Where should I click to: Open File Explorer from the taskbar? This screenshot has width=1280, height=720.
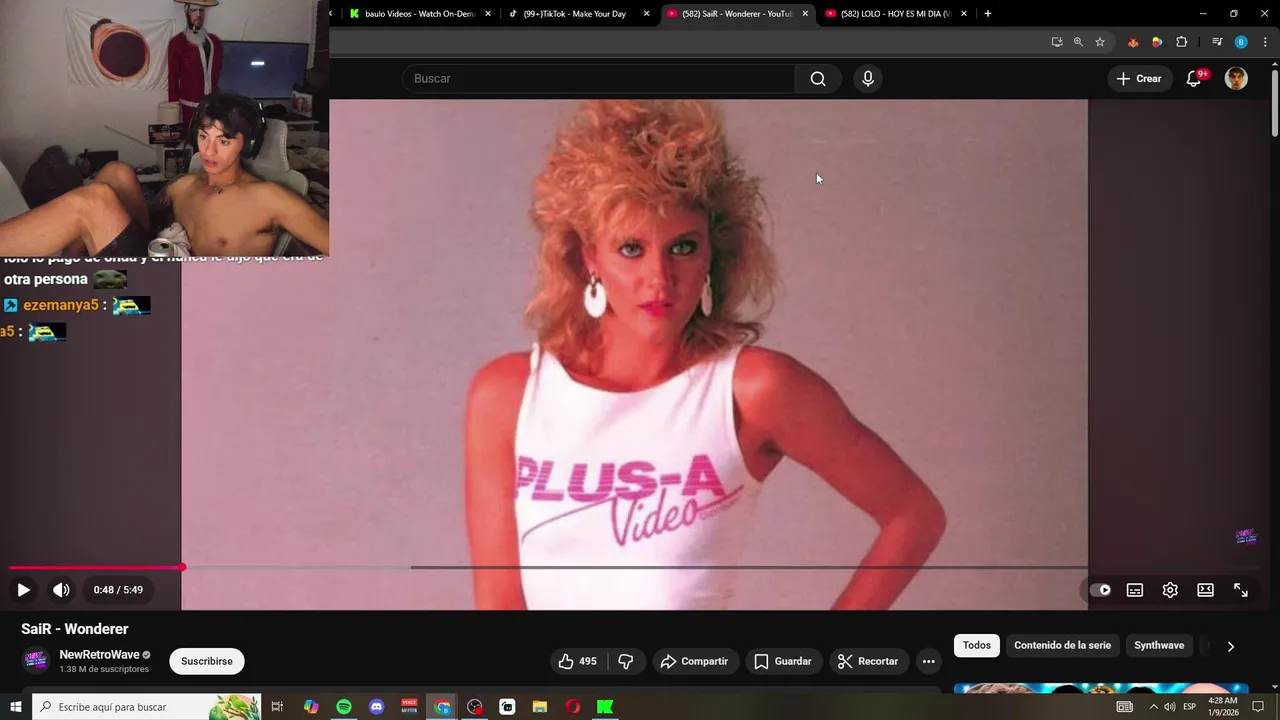[540, 707]
